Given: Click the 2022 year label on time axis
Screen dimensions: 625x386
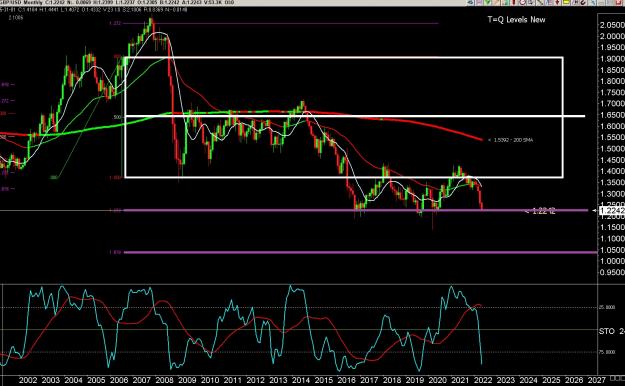Looking at the screenshot, I should pos(483,380).
